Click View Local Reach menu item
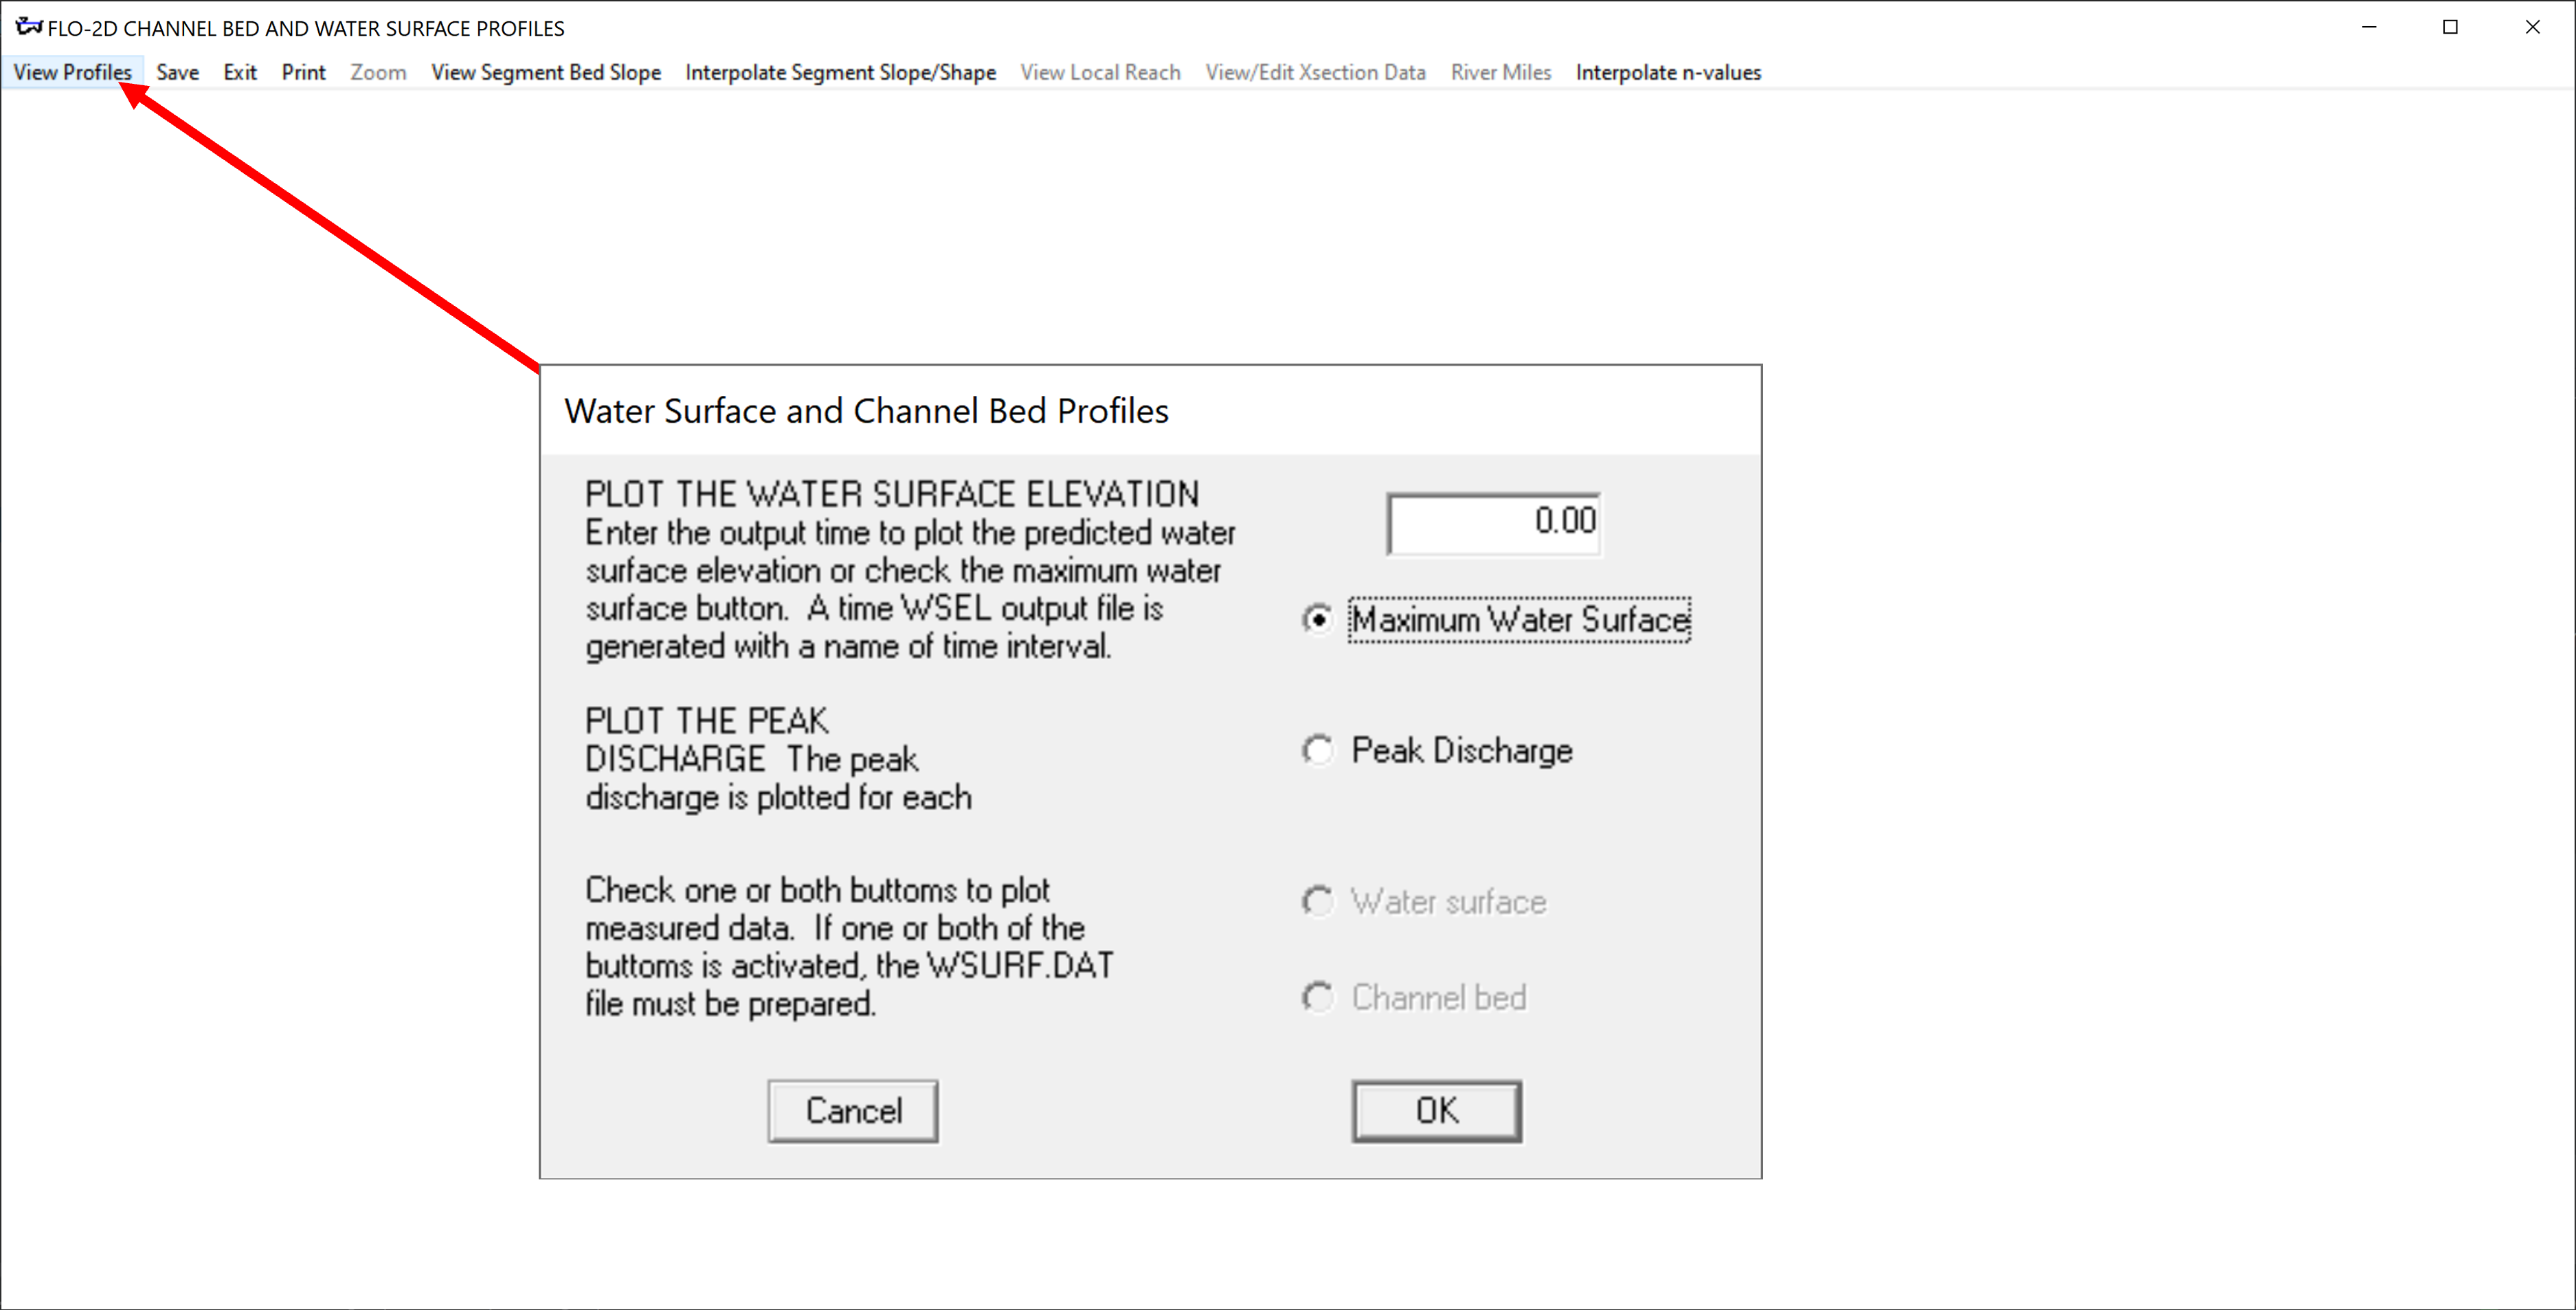The image size is (2576, 1310). tap(1100, 72)
